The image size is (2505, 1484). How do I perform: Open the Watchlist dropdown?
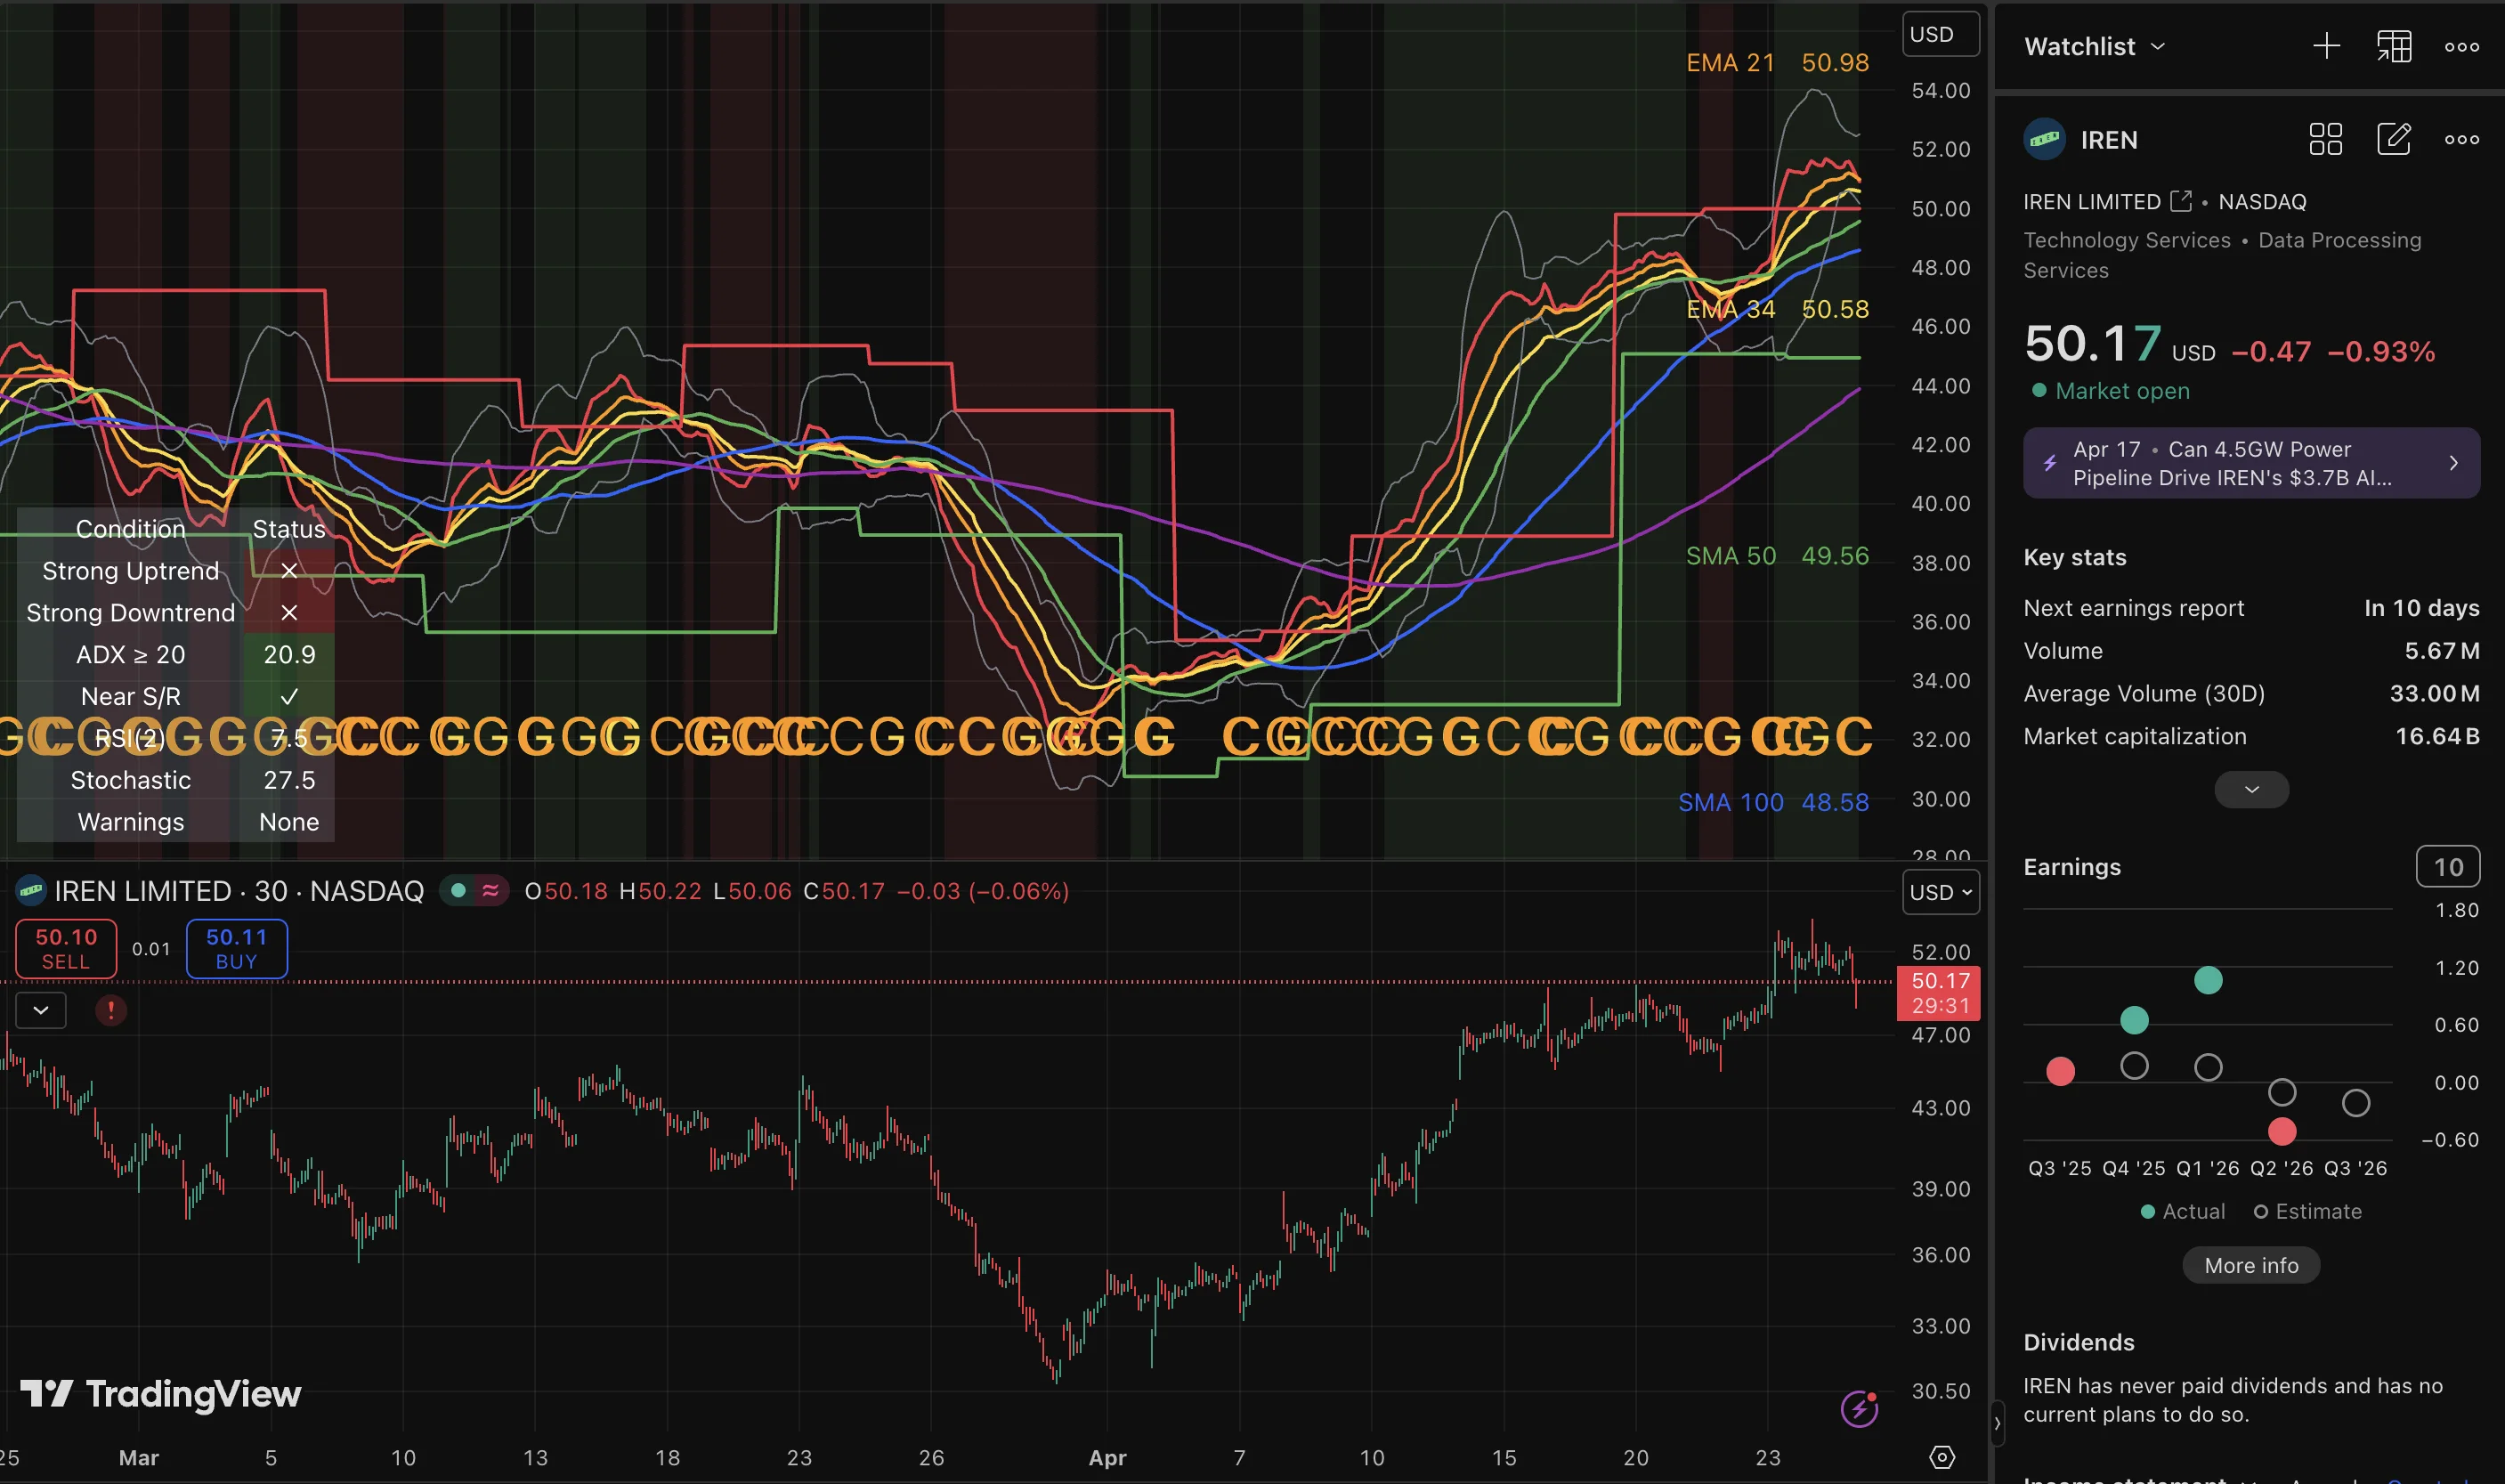[2094, 46]
